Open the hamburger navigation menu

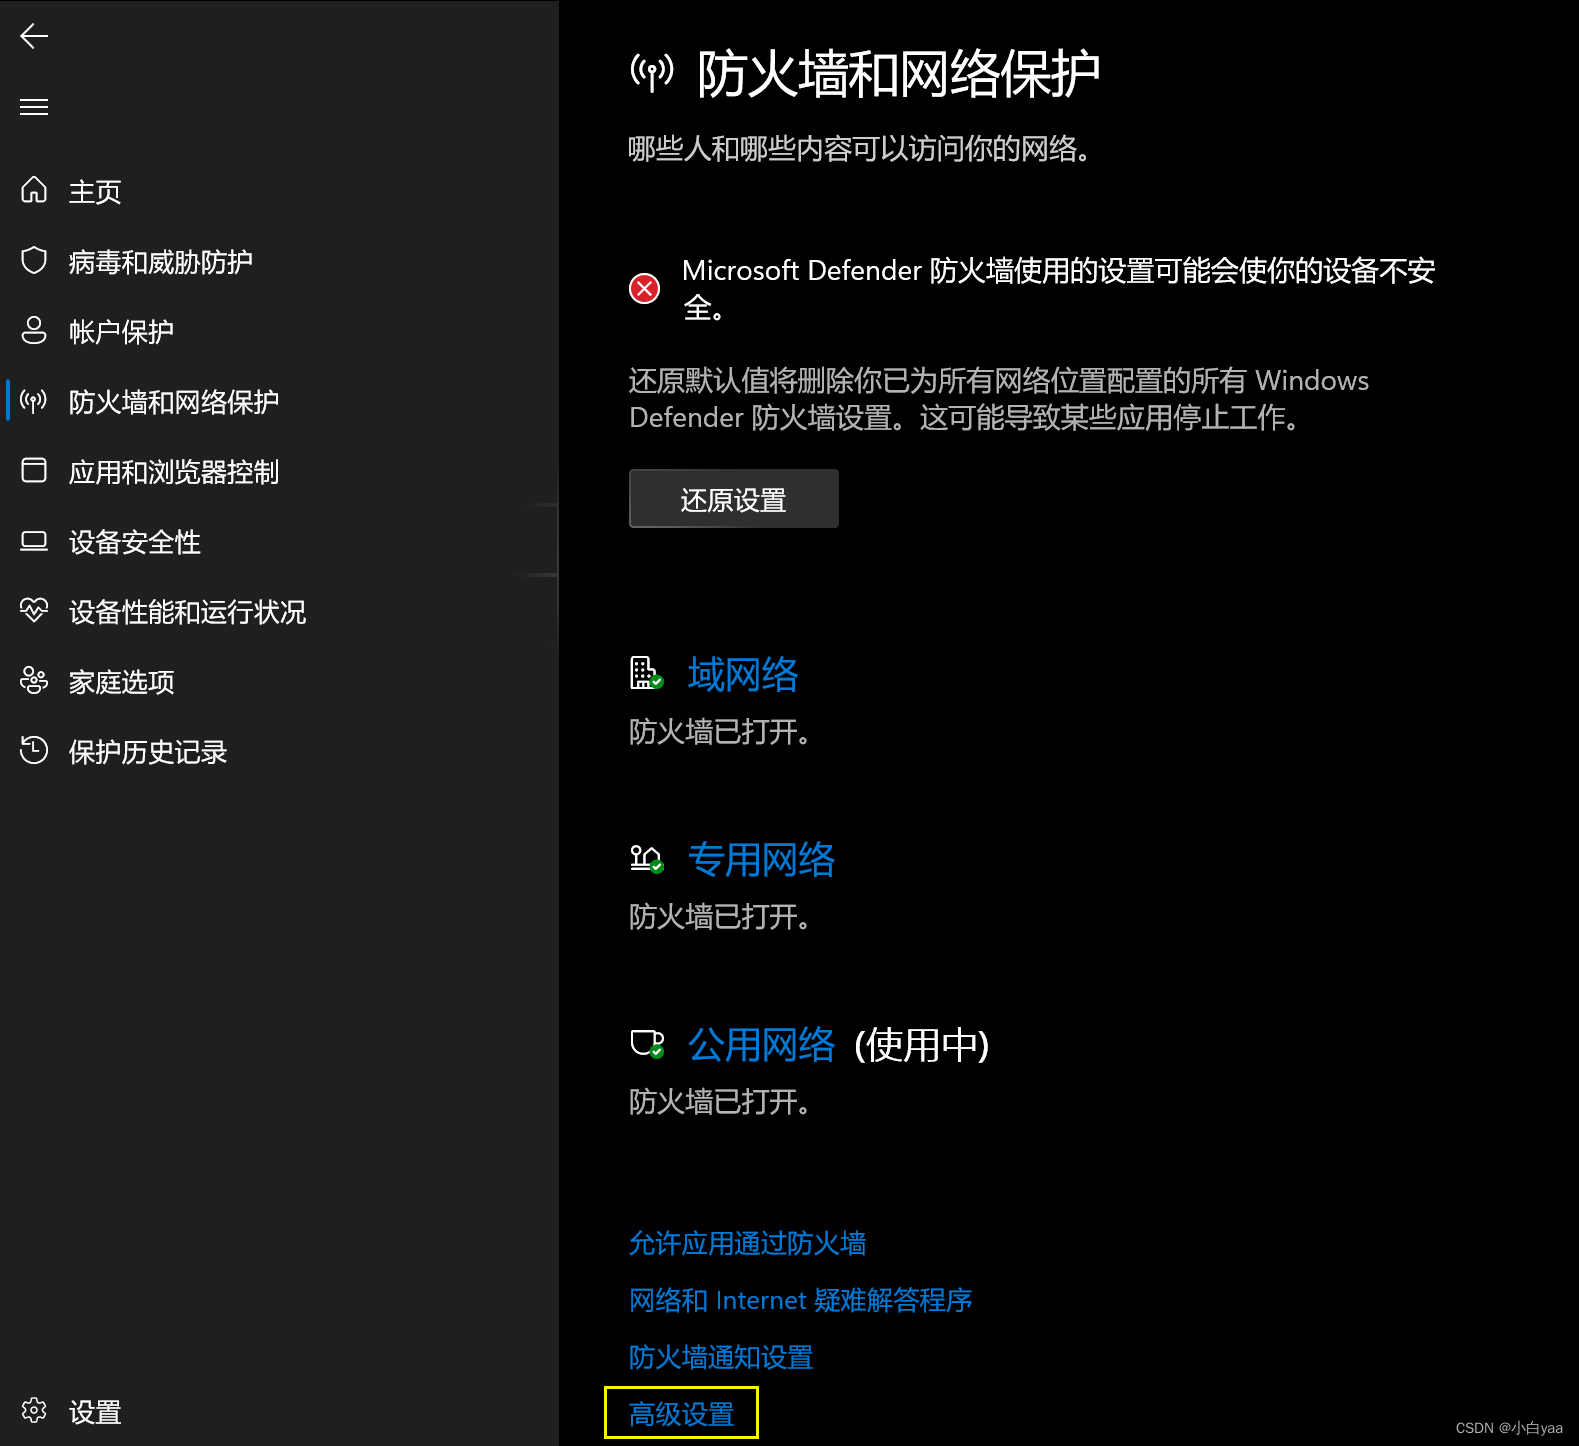[34, 107]
